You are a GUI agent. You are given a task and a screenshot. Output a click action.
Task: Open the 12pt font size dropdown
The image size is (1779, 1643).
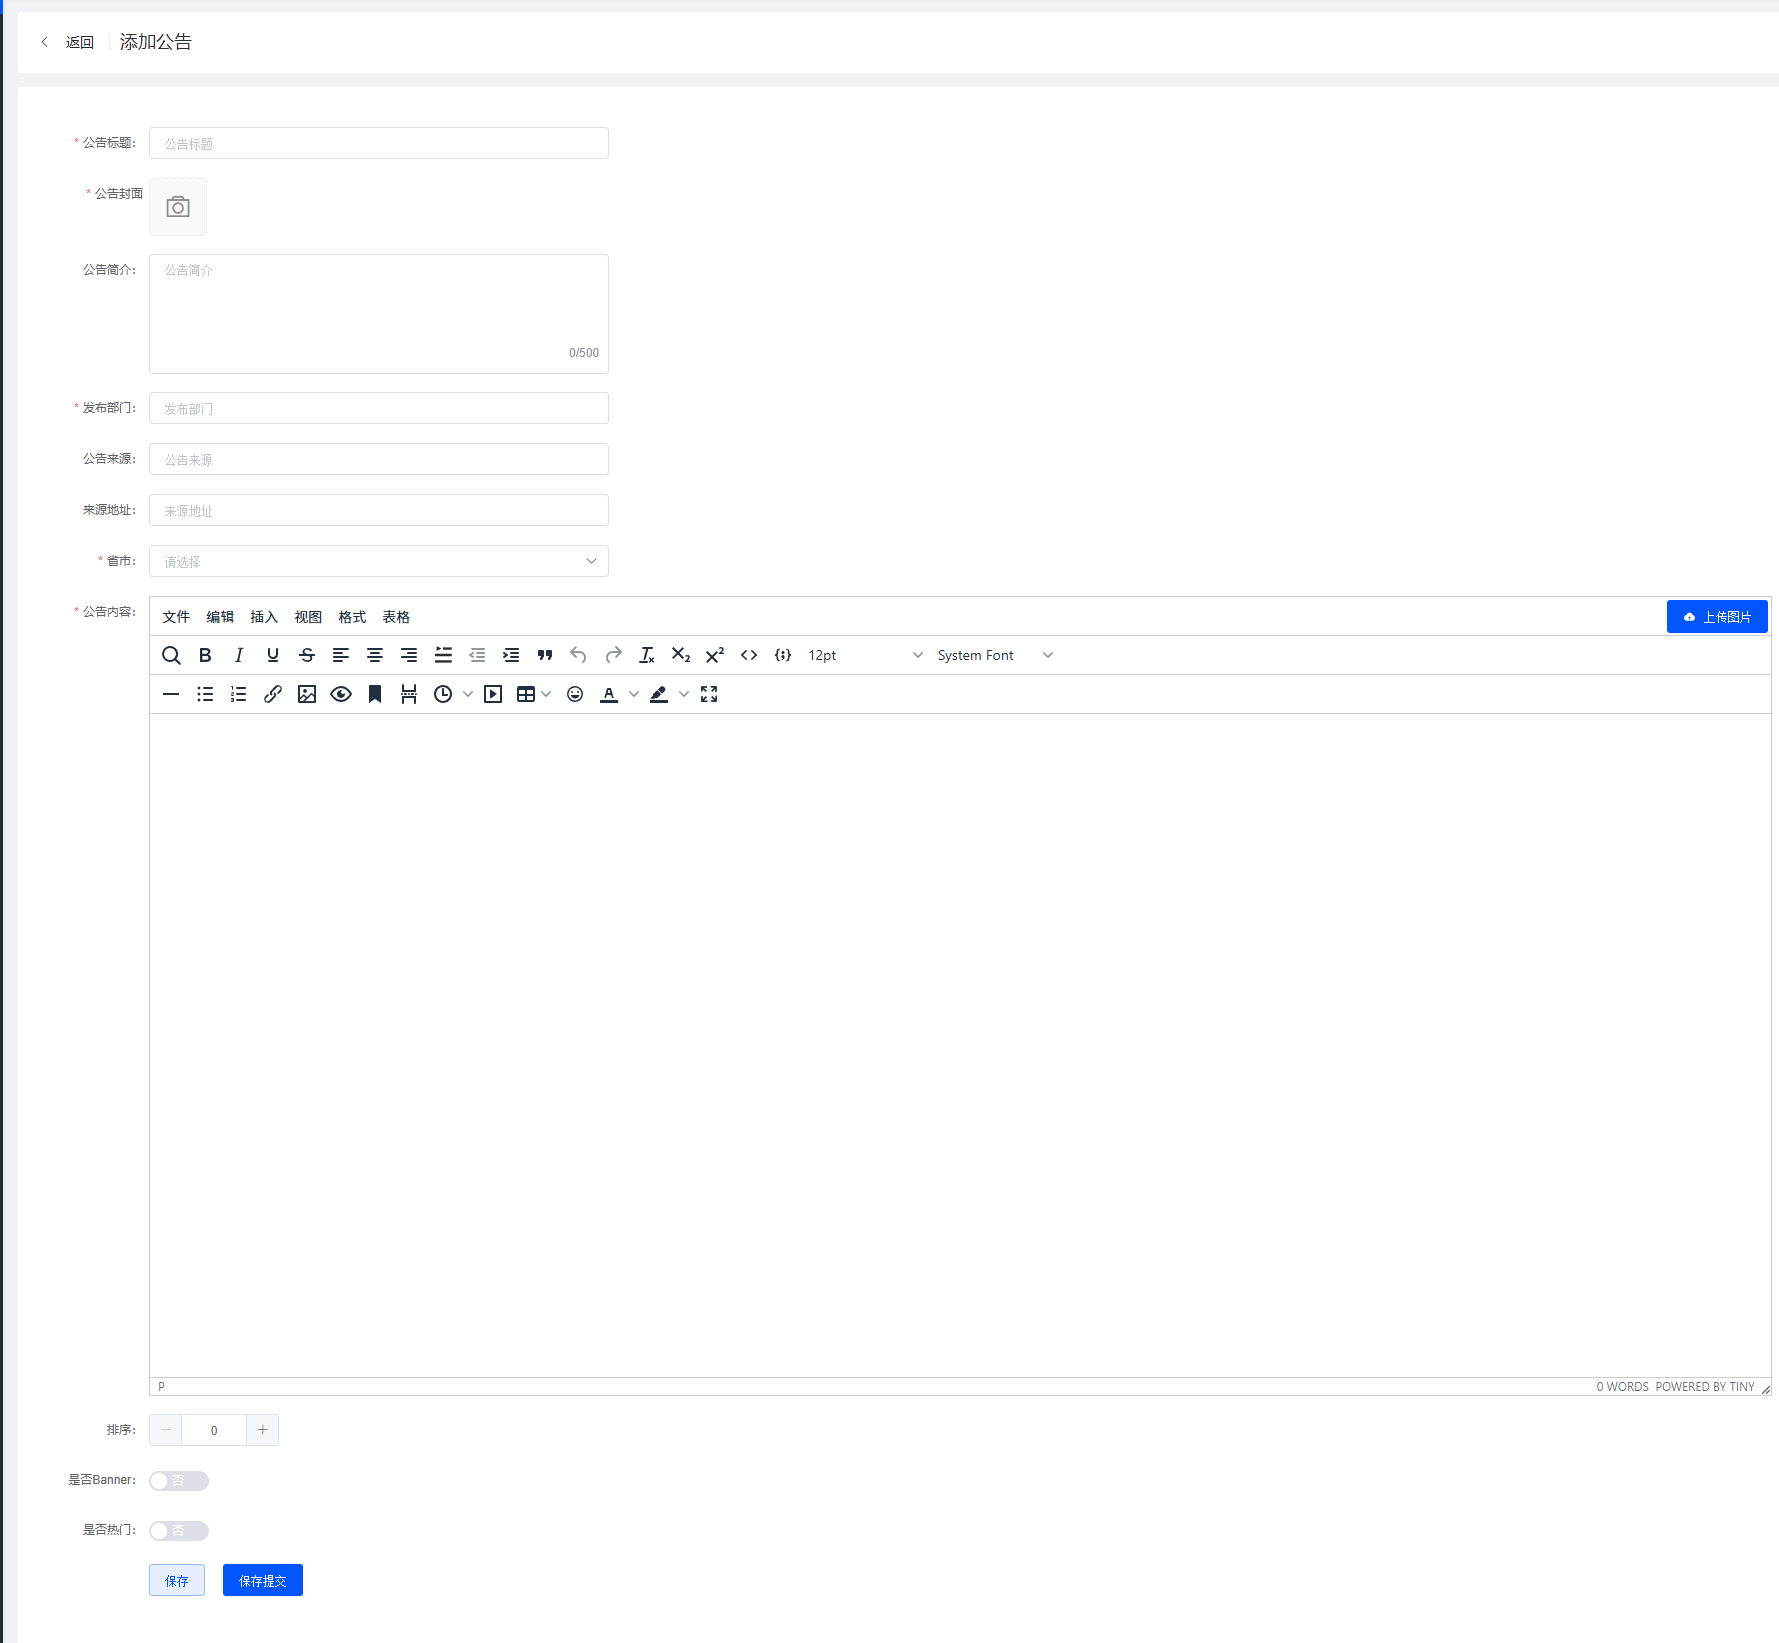pos(865,655)
